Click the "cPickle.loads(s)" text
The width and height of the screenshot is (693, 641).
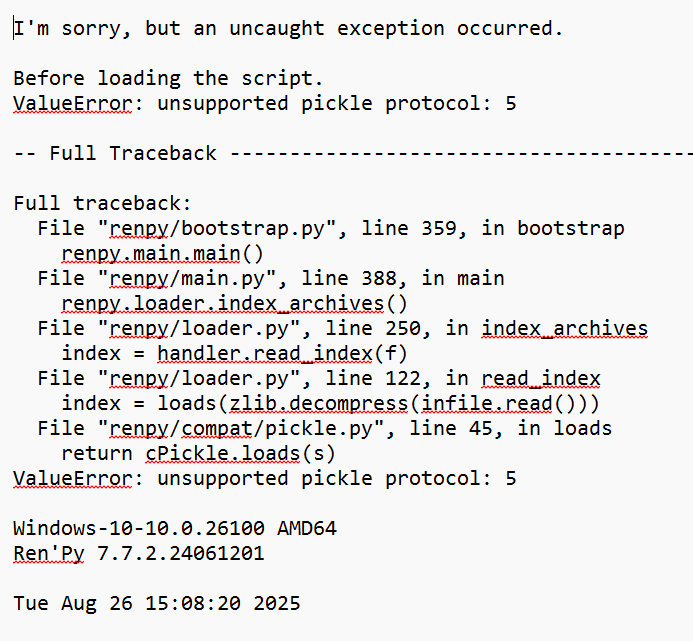241,453
